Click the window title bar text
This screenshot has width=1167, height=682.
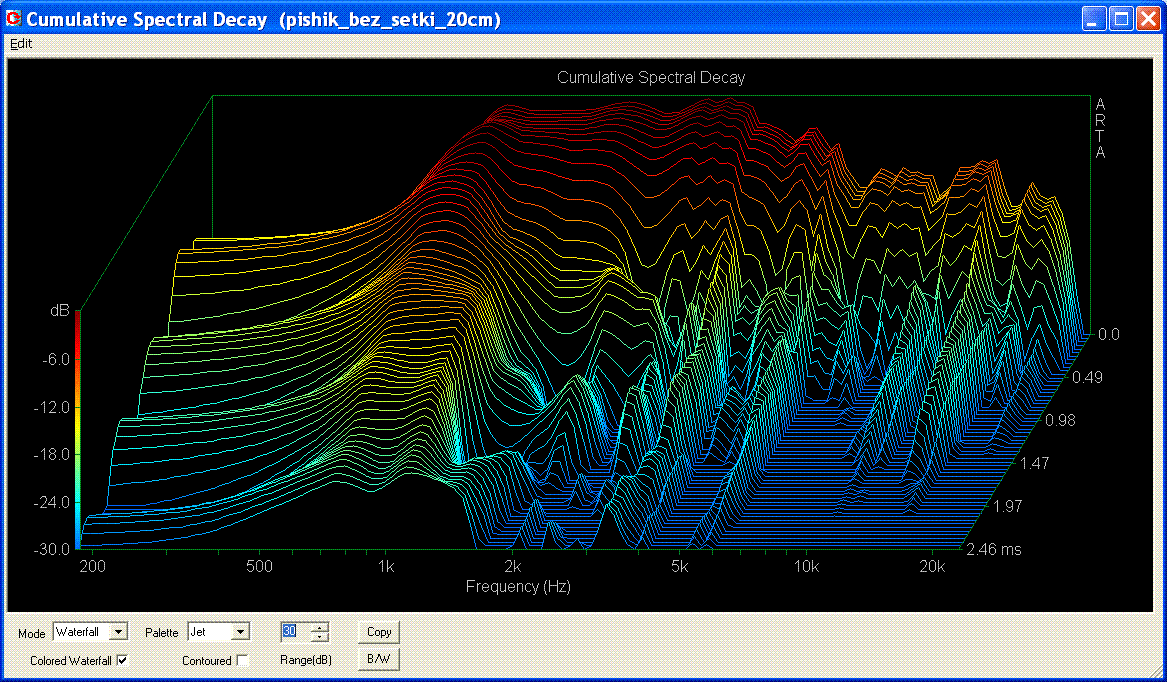click(x=263, y=19)
